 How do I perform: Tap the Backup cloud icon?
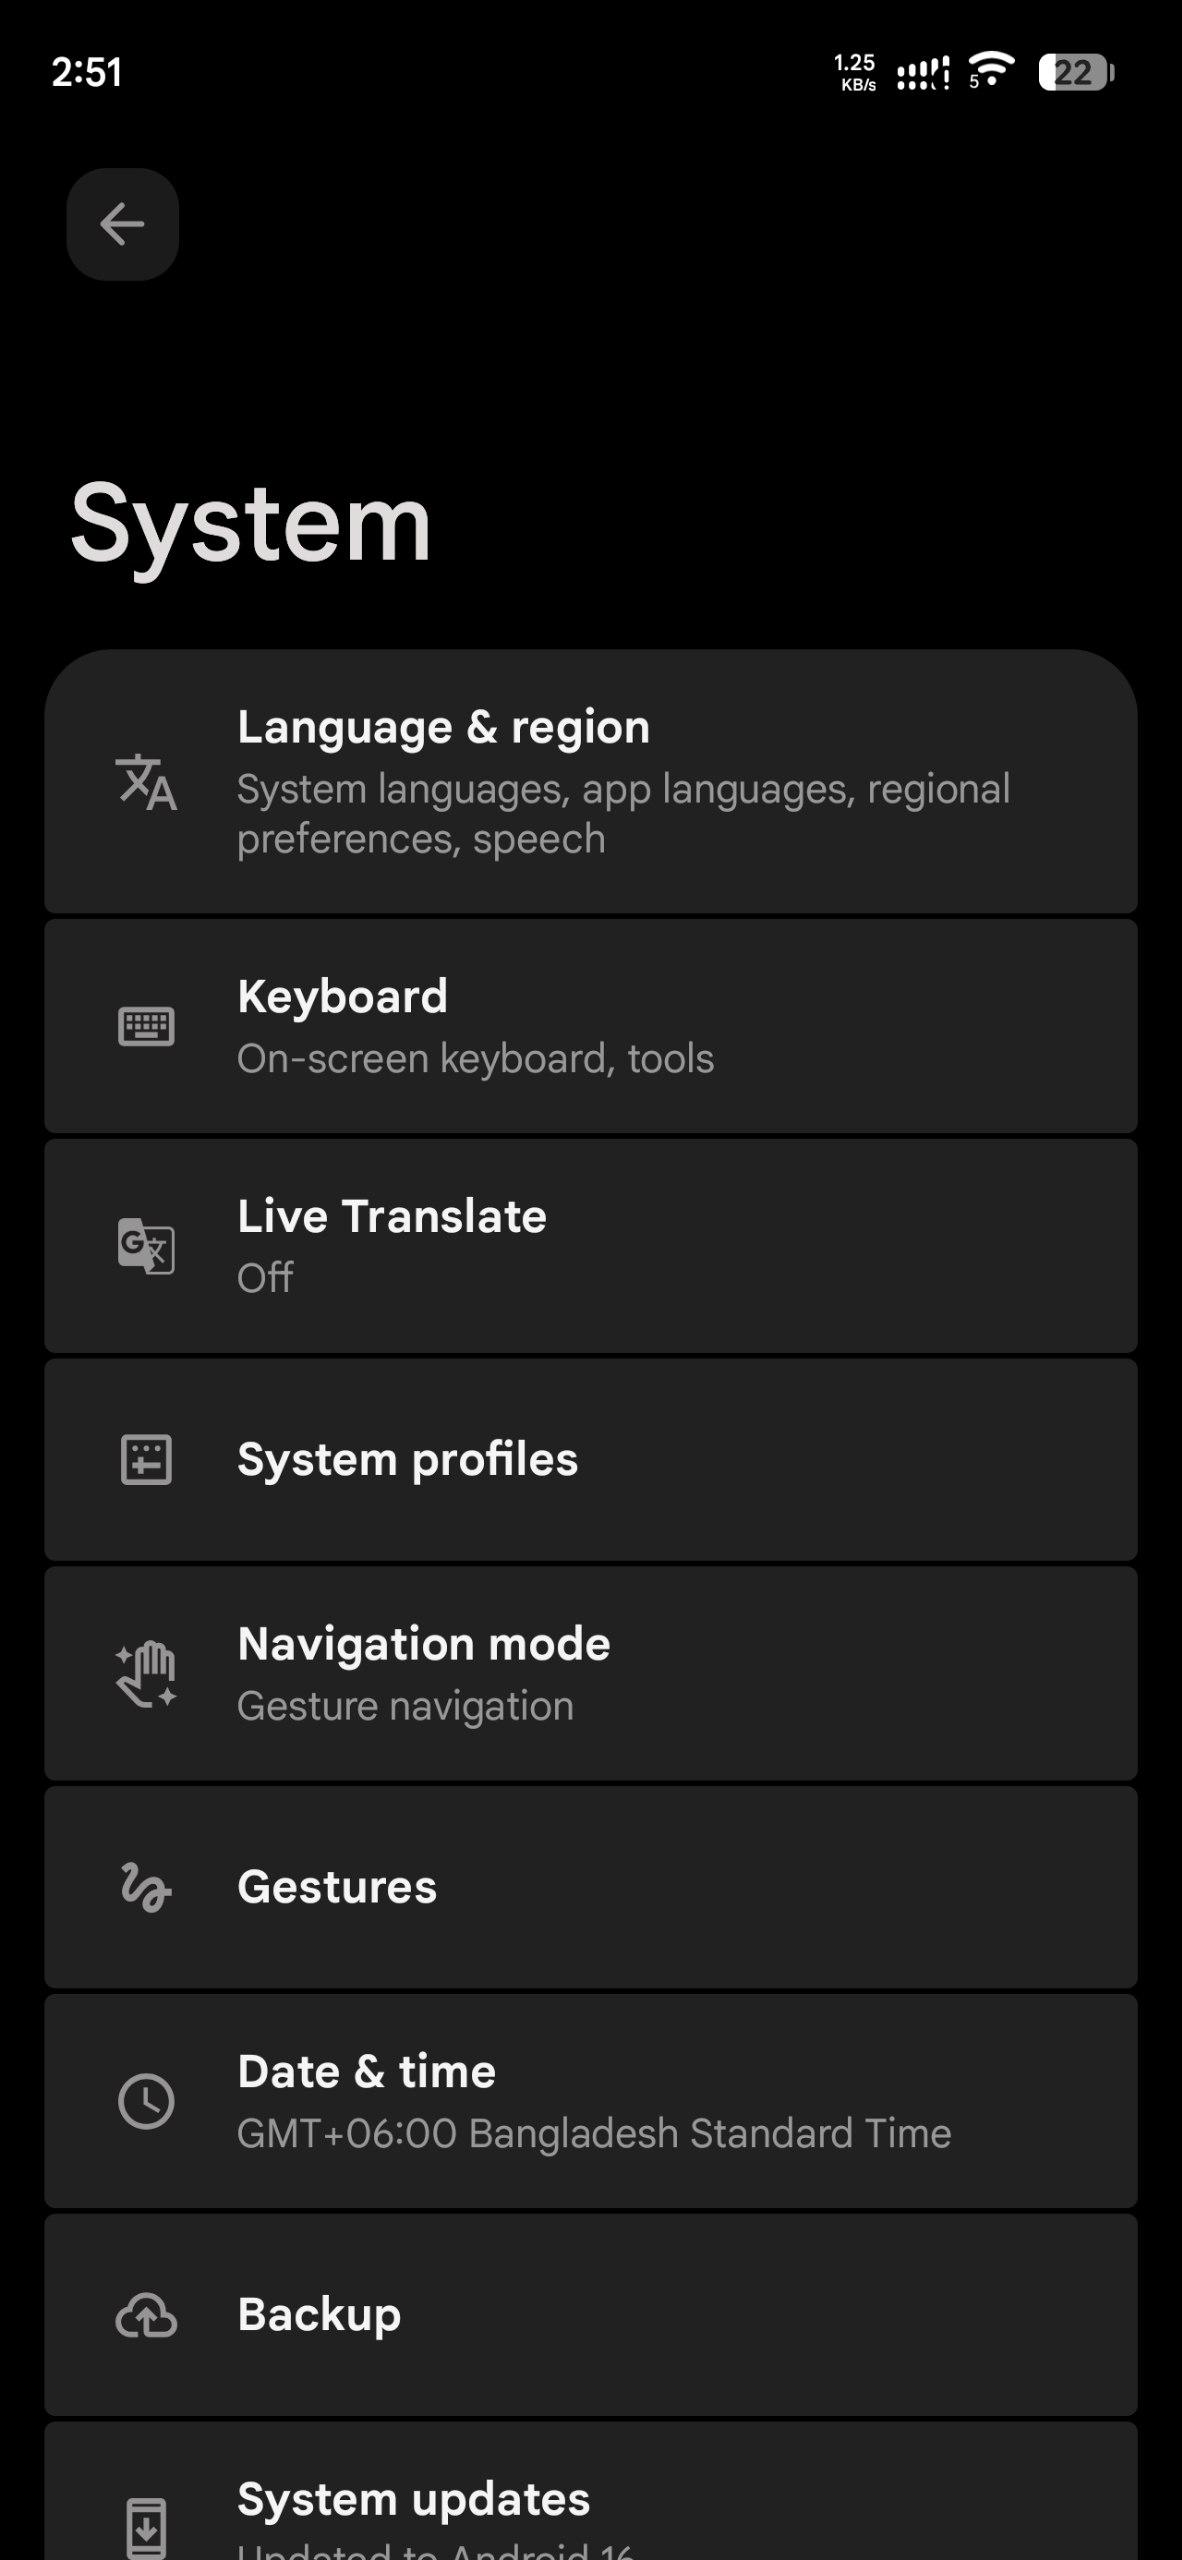point(146,2316)
